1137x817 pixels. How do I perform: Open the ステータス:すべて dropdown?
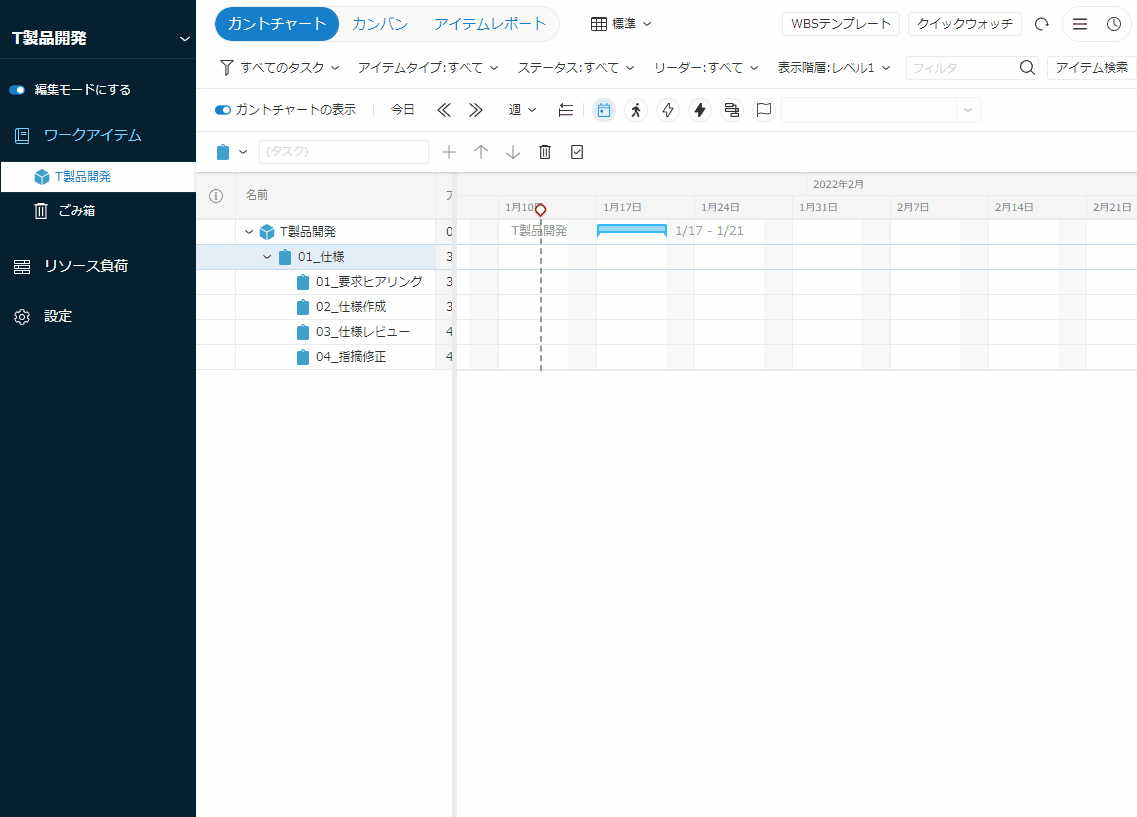pyautogui.click(x=576, y=68)
